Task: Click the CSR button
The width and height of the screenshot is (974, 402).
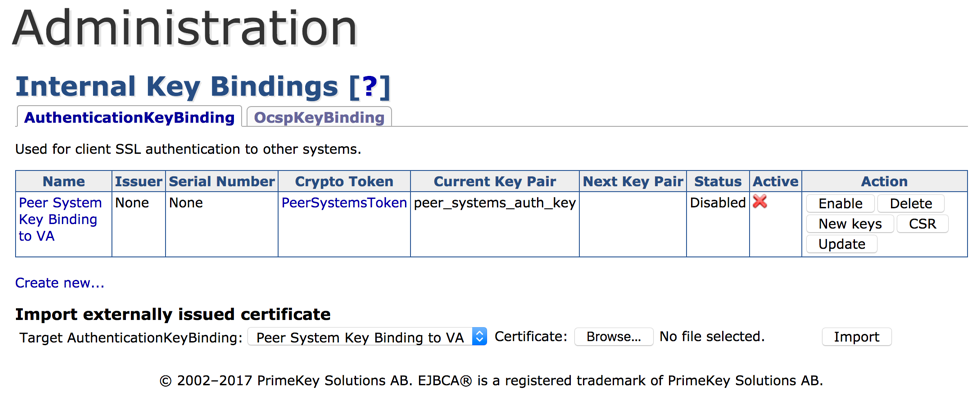Action: (x=922, y=224)
